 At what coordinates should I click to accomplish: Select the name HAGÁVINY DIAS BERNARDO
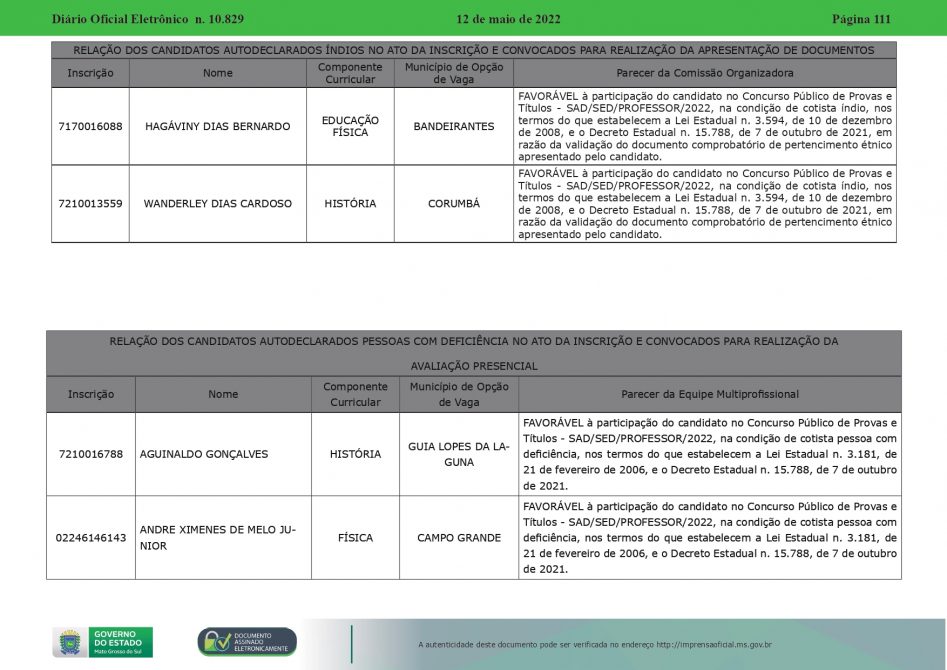[x=217, y=127]
